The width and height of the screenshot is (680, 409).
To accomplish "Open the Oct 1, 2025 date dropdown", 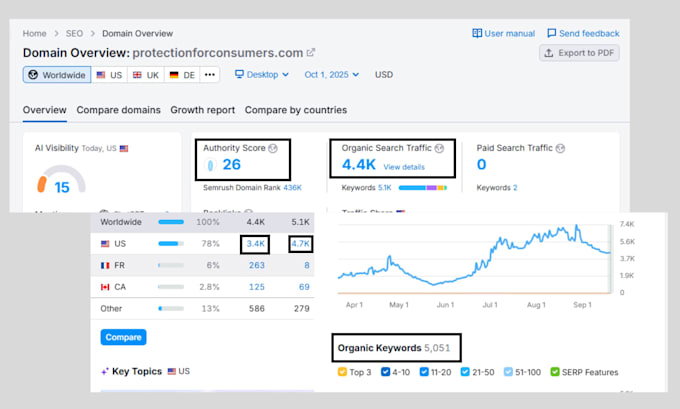I will point(332,75).
